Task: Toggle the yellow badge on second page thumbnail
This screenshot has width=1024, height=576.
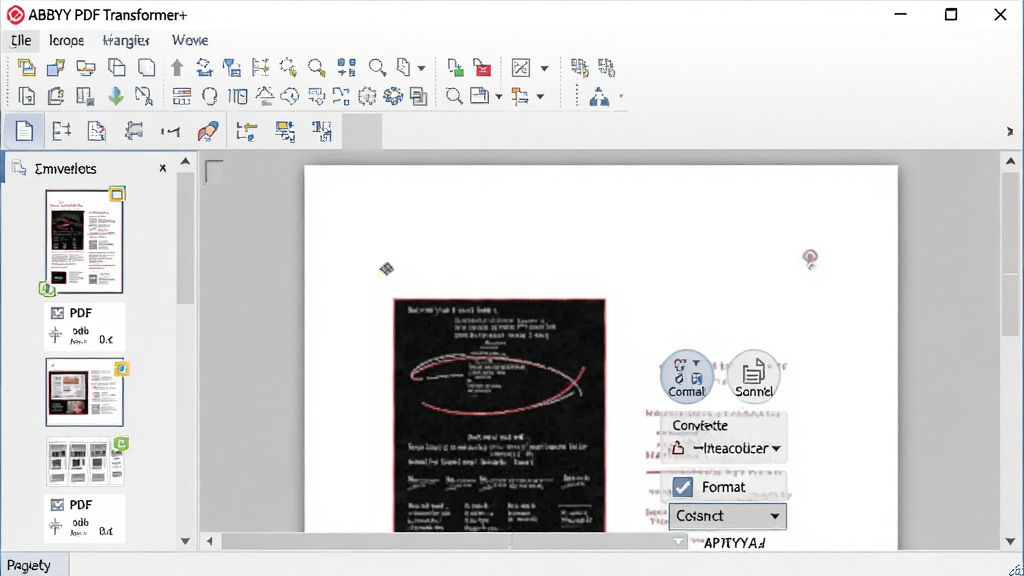Action: click(x=121, y=369)
